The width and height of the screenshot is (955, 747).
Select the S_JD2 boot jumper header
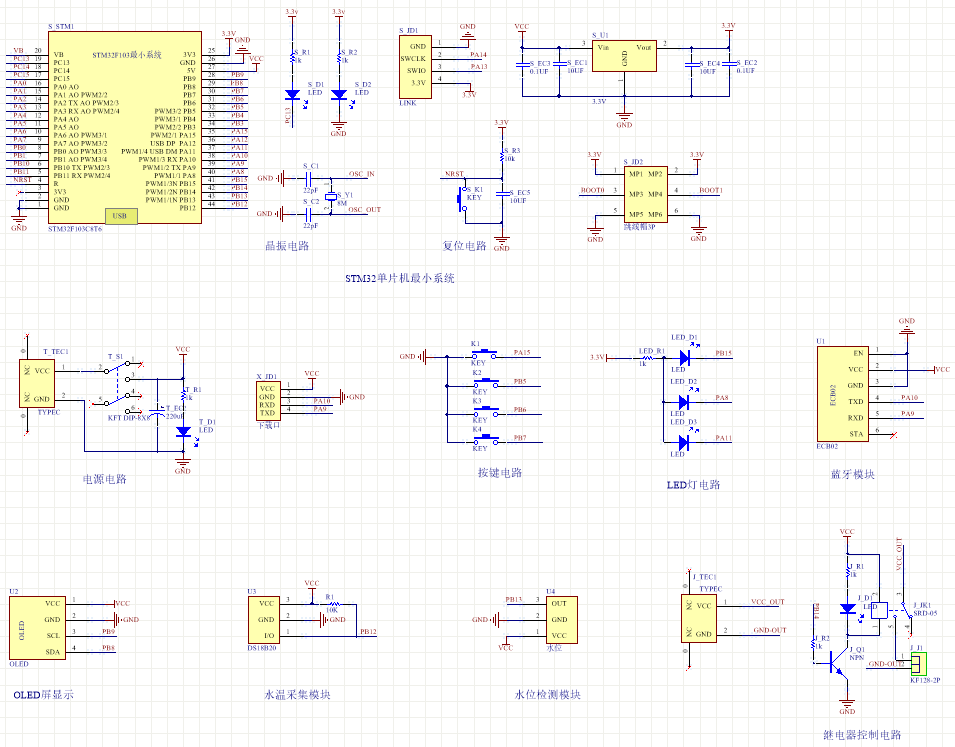(646, 194)
